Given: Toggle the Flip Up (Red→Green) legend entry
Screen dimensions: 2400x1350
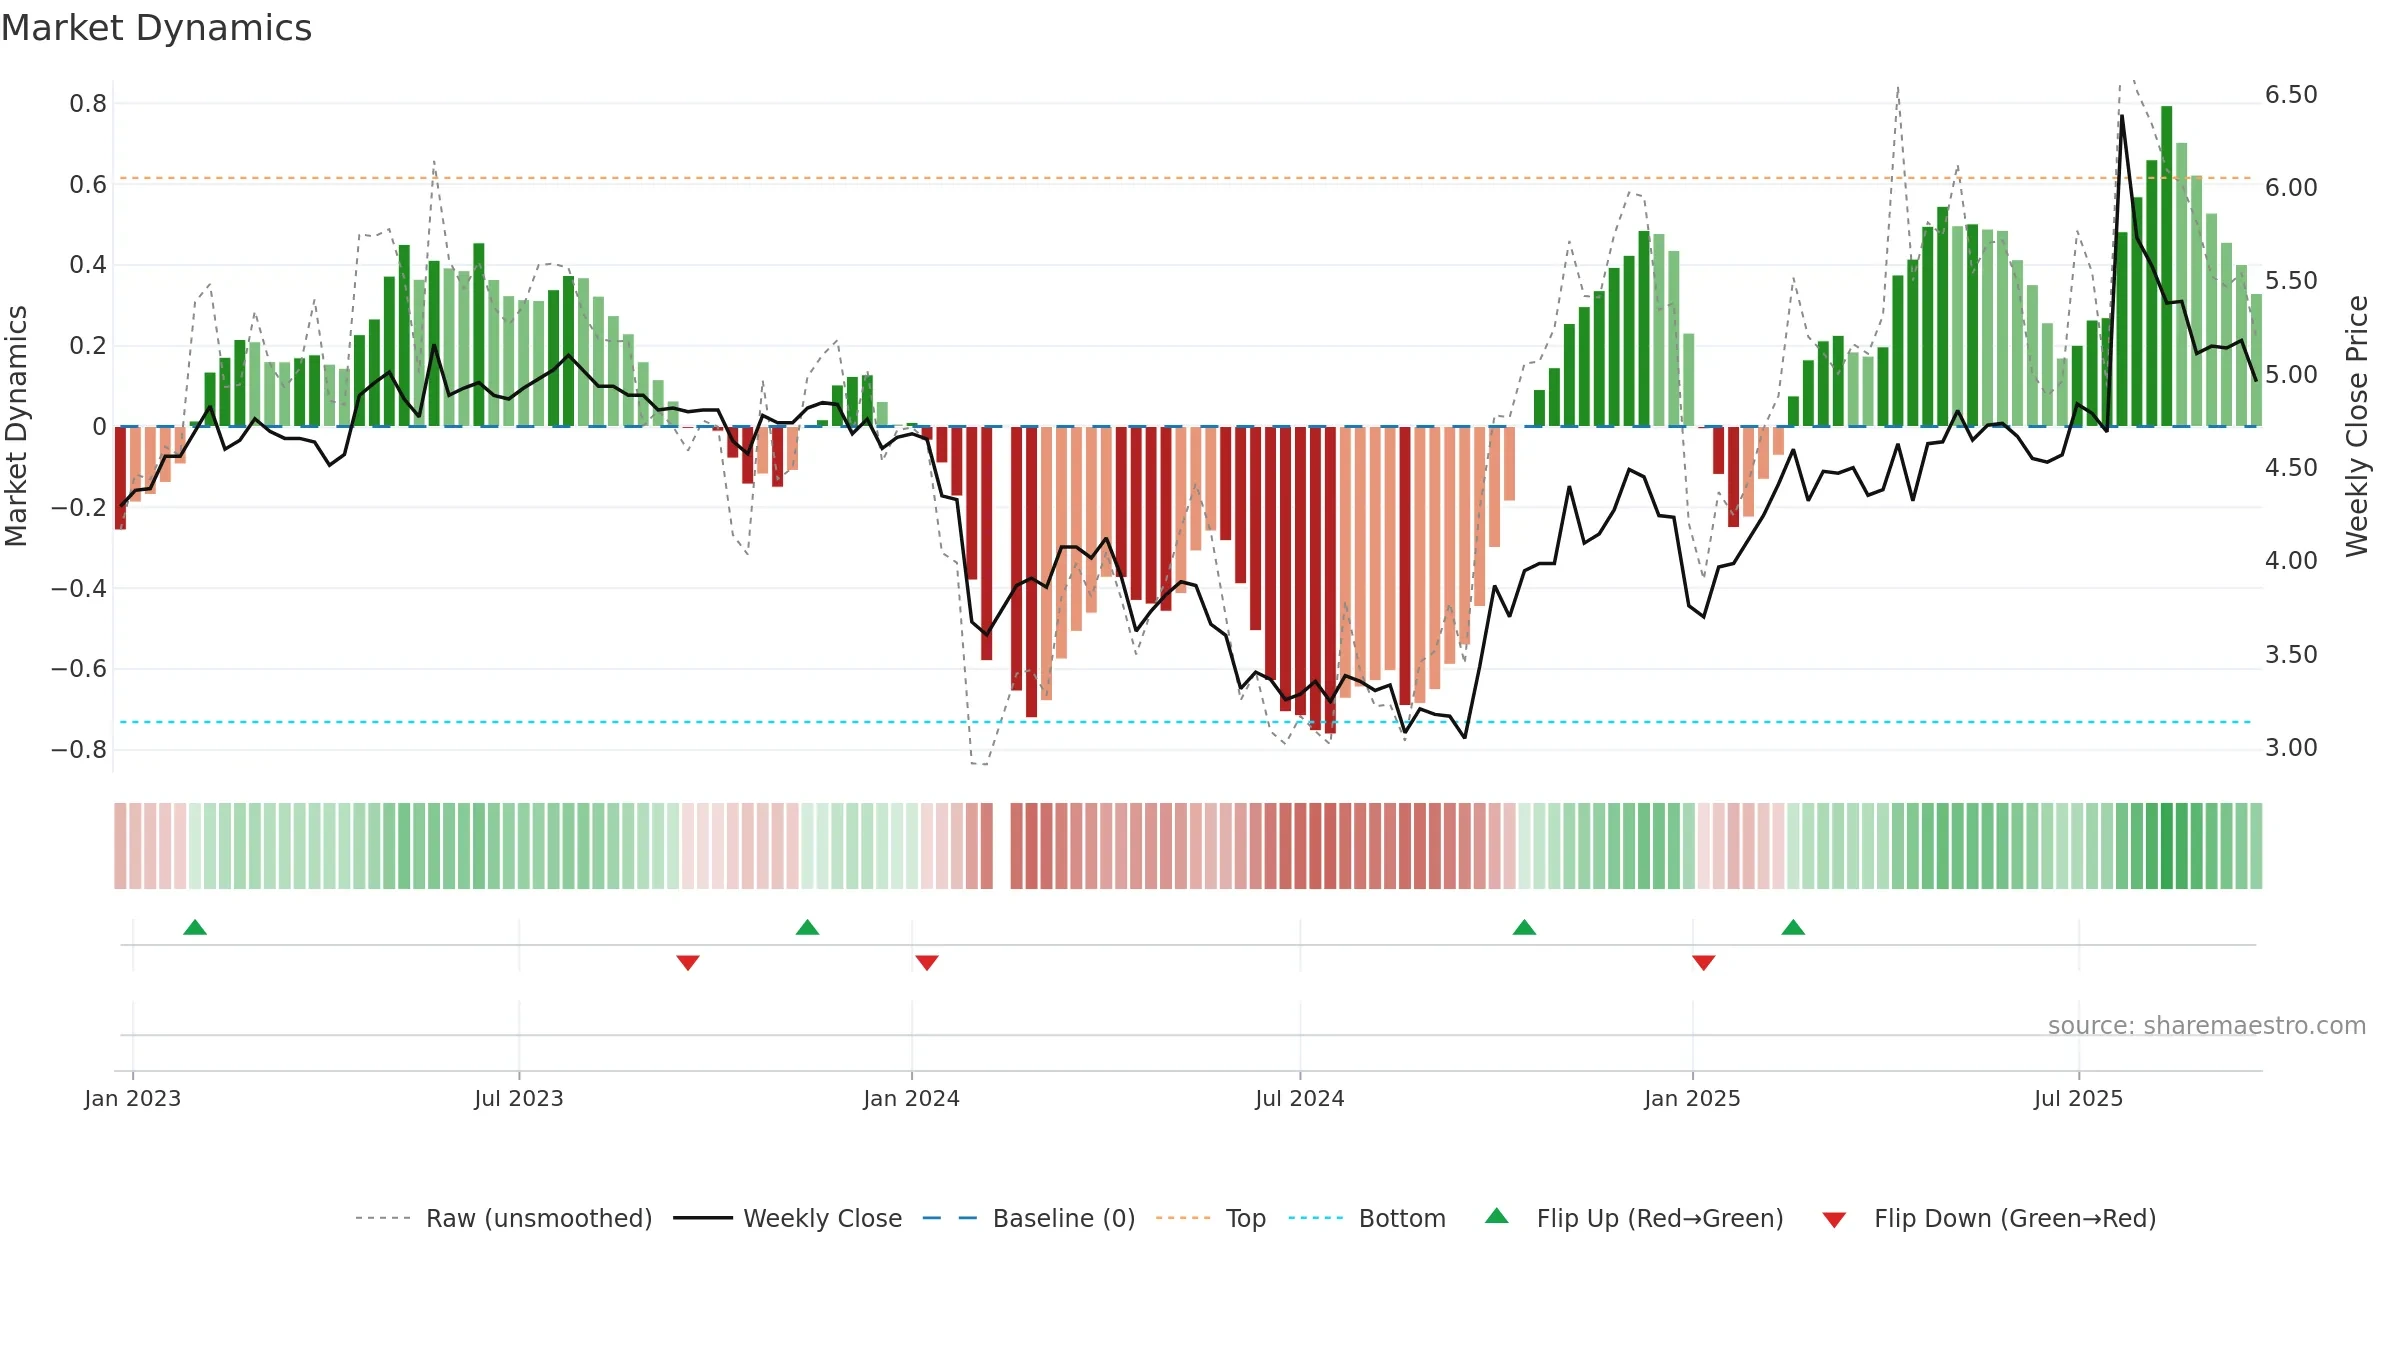Looking at the screenshot, I should click(x=1634, y=1218).
